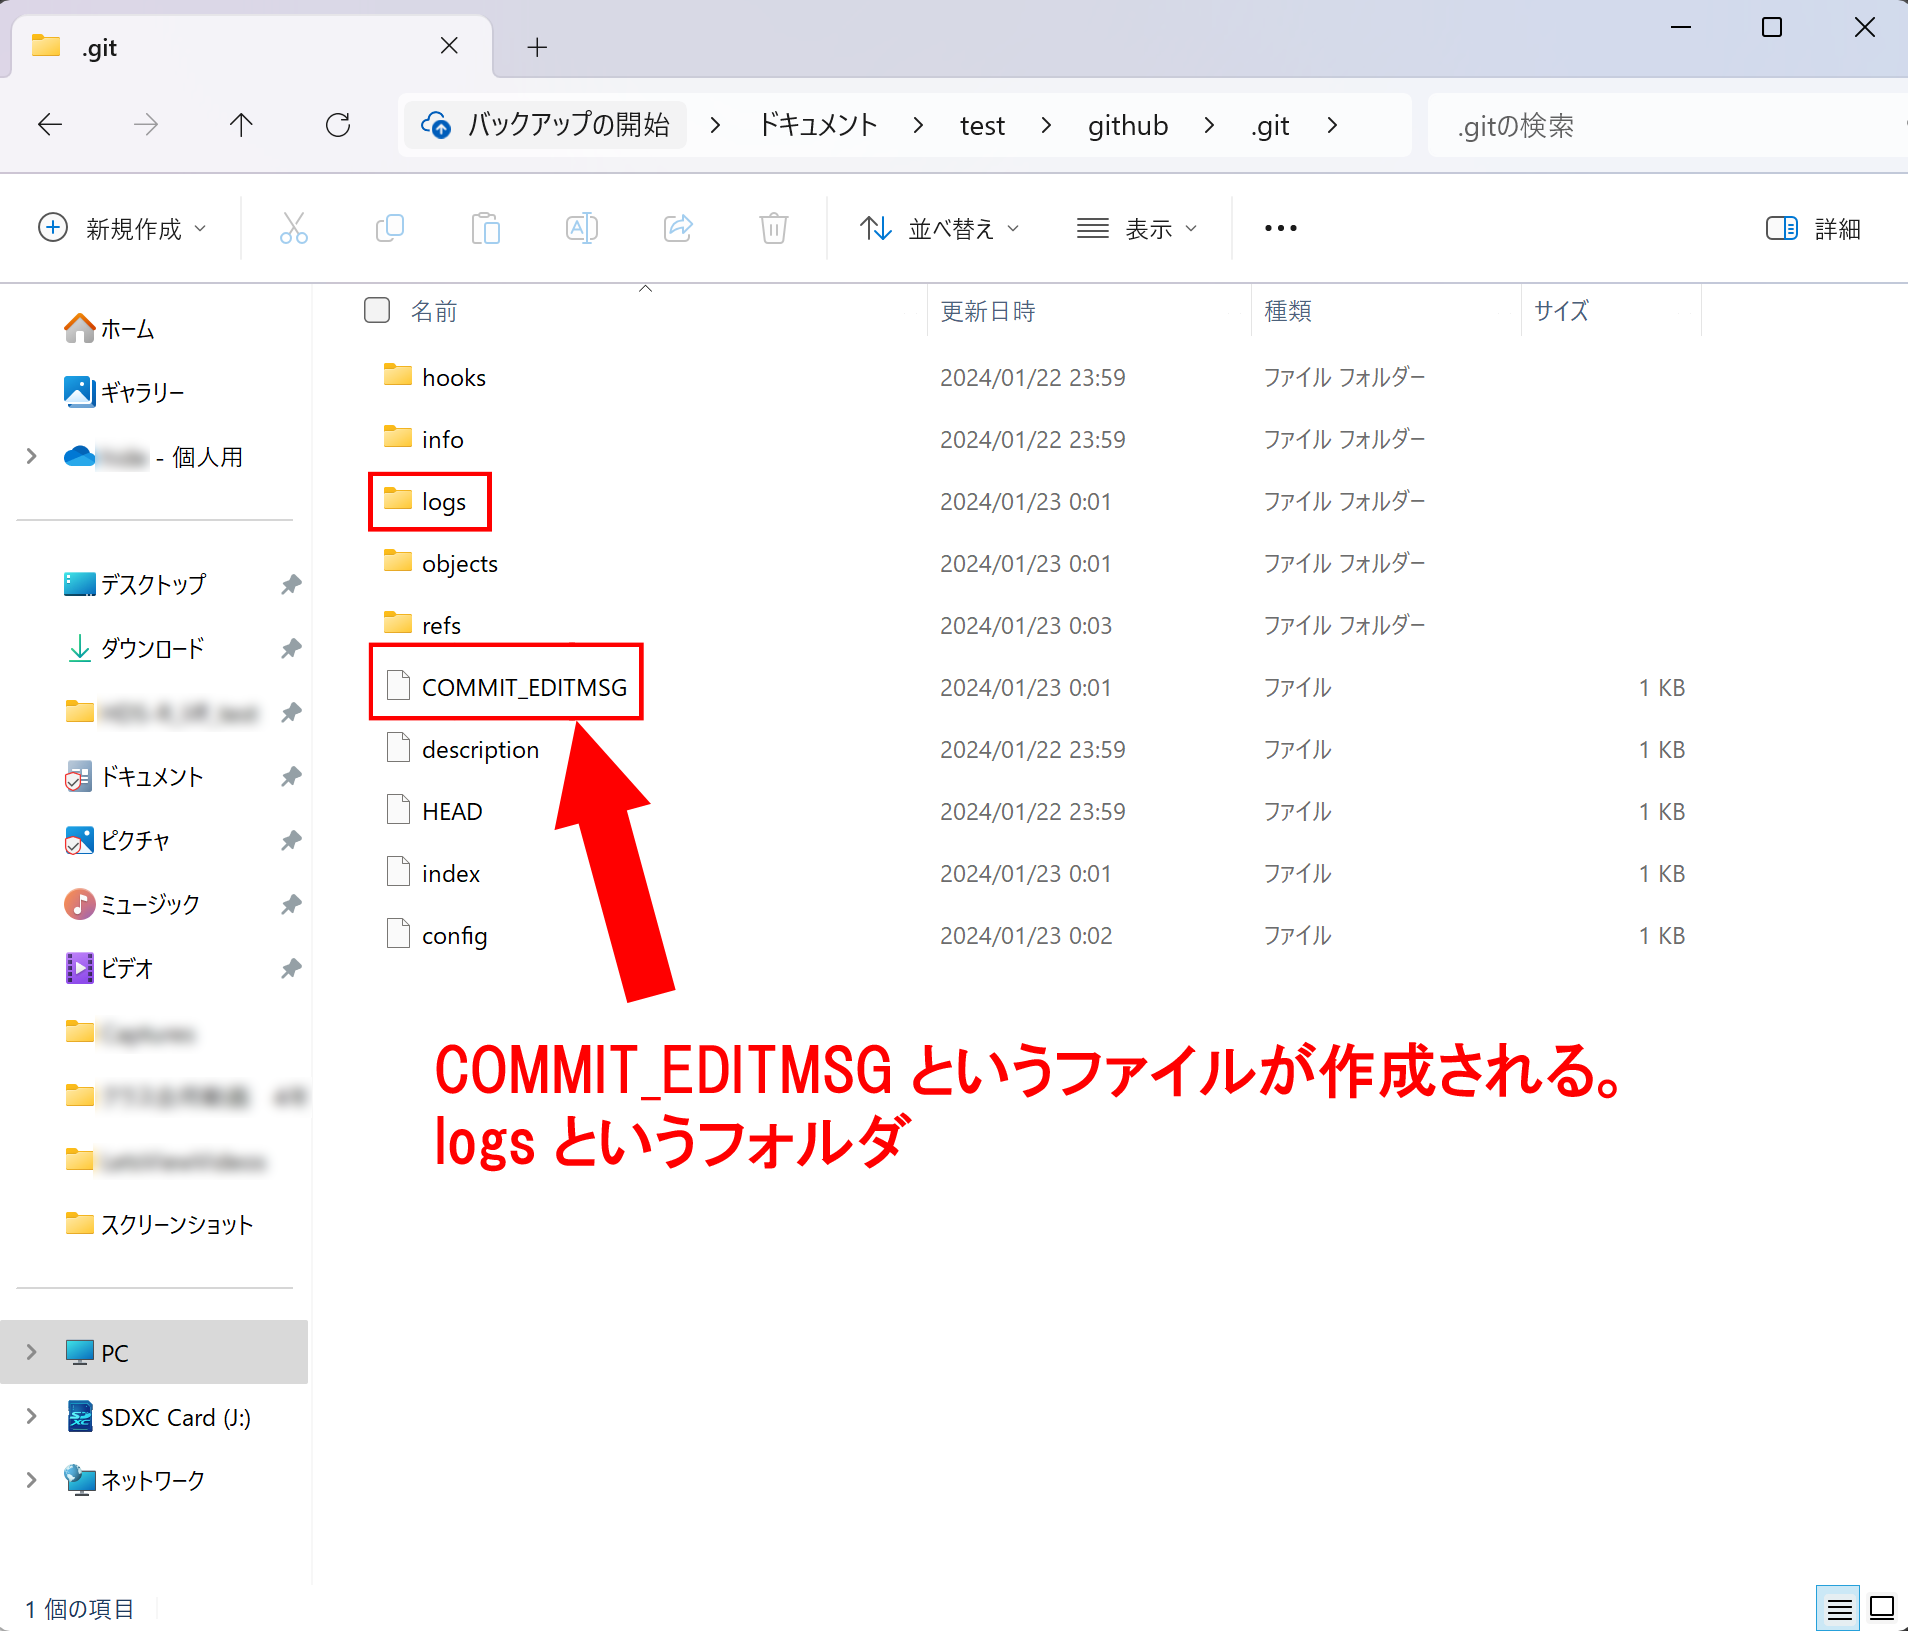Switch to details view using bottom-right toggle
1908x1631 pixels.
pyautogui.click(x=1838, y=1608)
